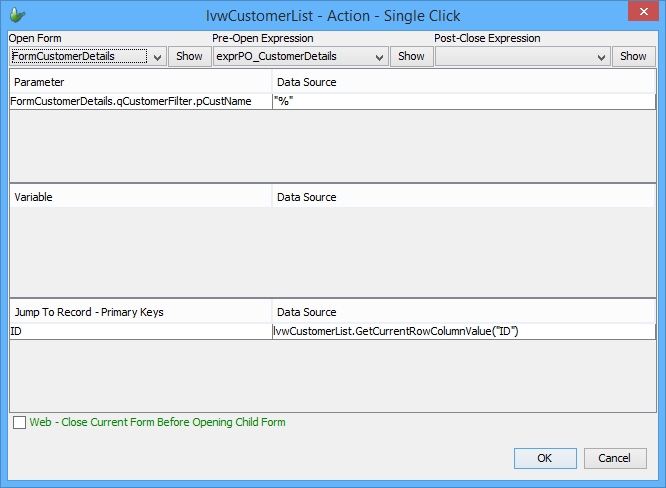Expand the Open Form dropdown

click(x=157, y=57)
